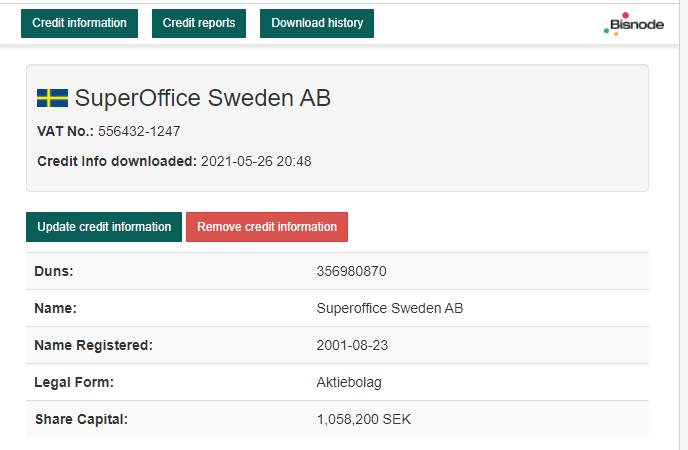Click the Duns: label
Image resolution: width=688 pixels, height=450 pixels.
pyautogui.click(x=54, y=271)
